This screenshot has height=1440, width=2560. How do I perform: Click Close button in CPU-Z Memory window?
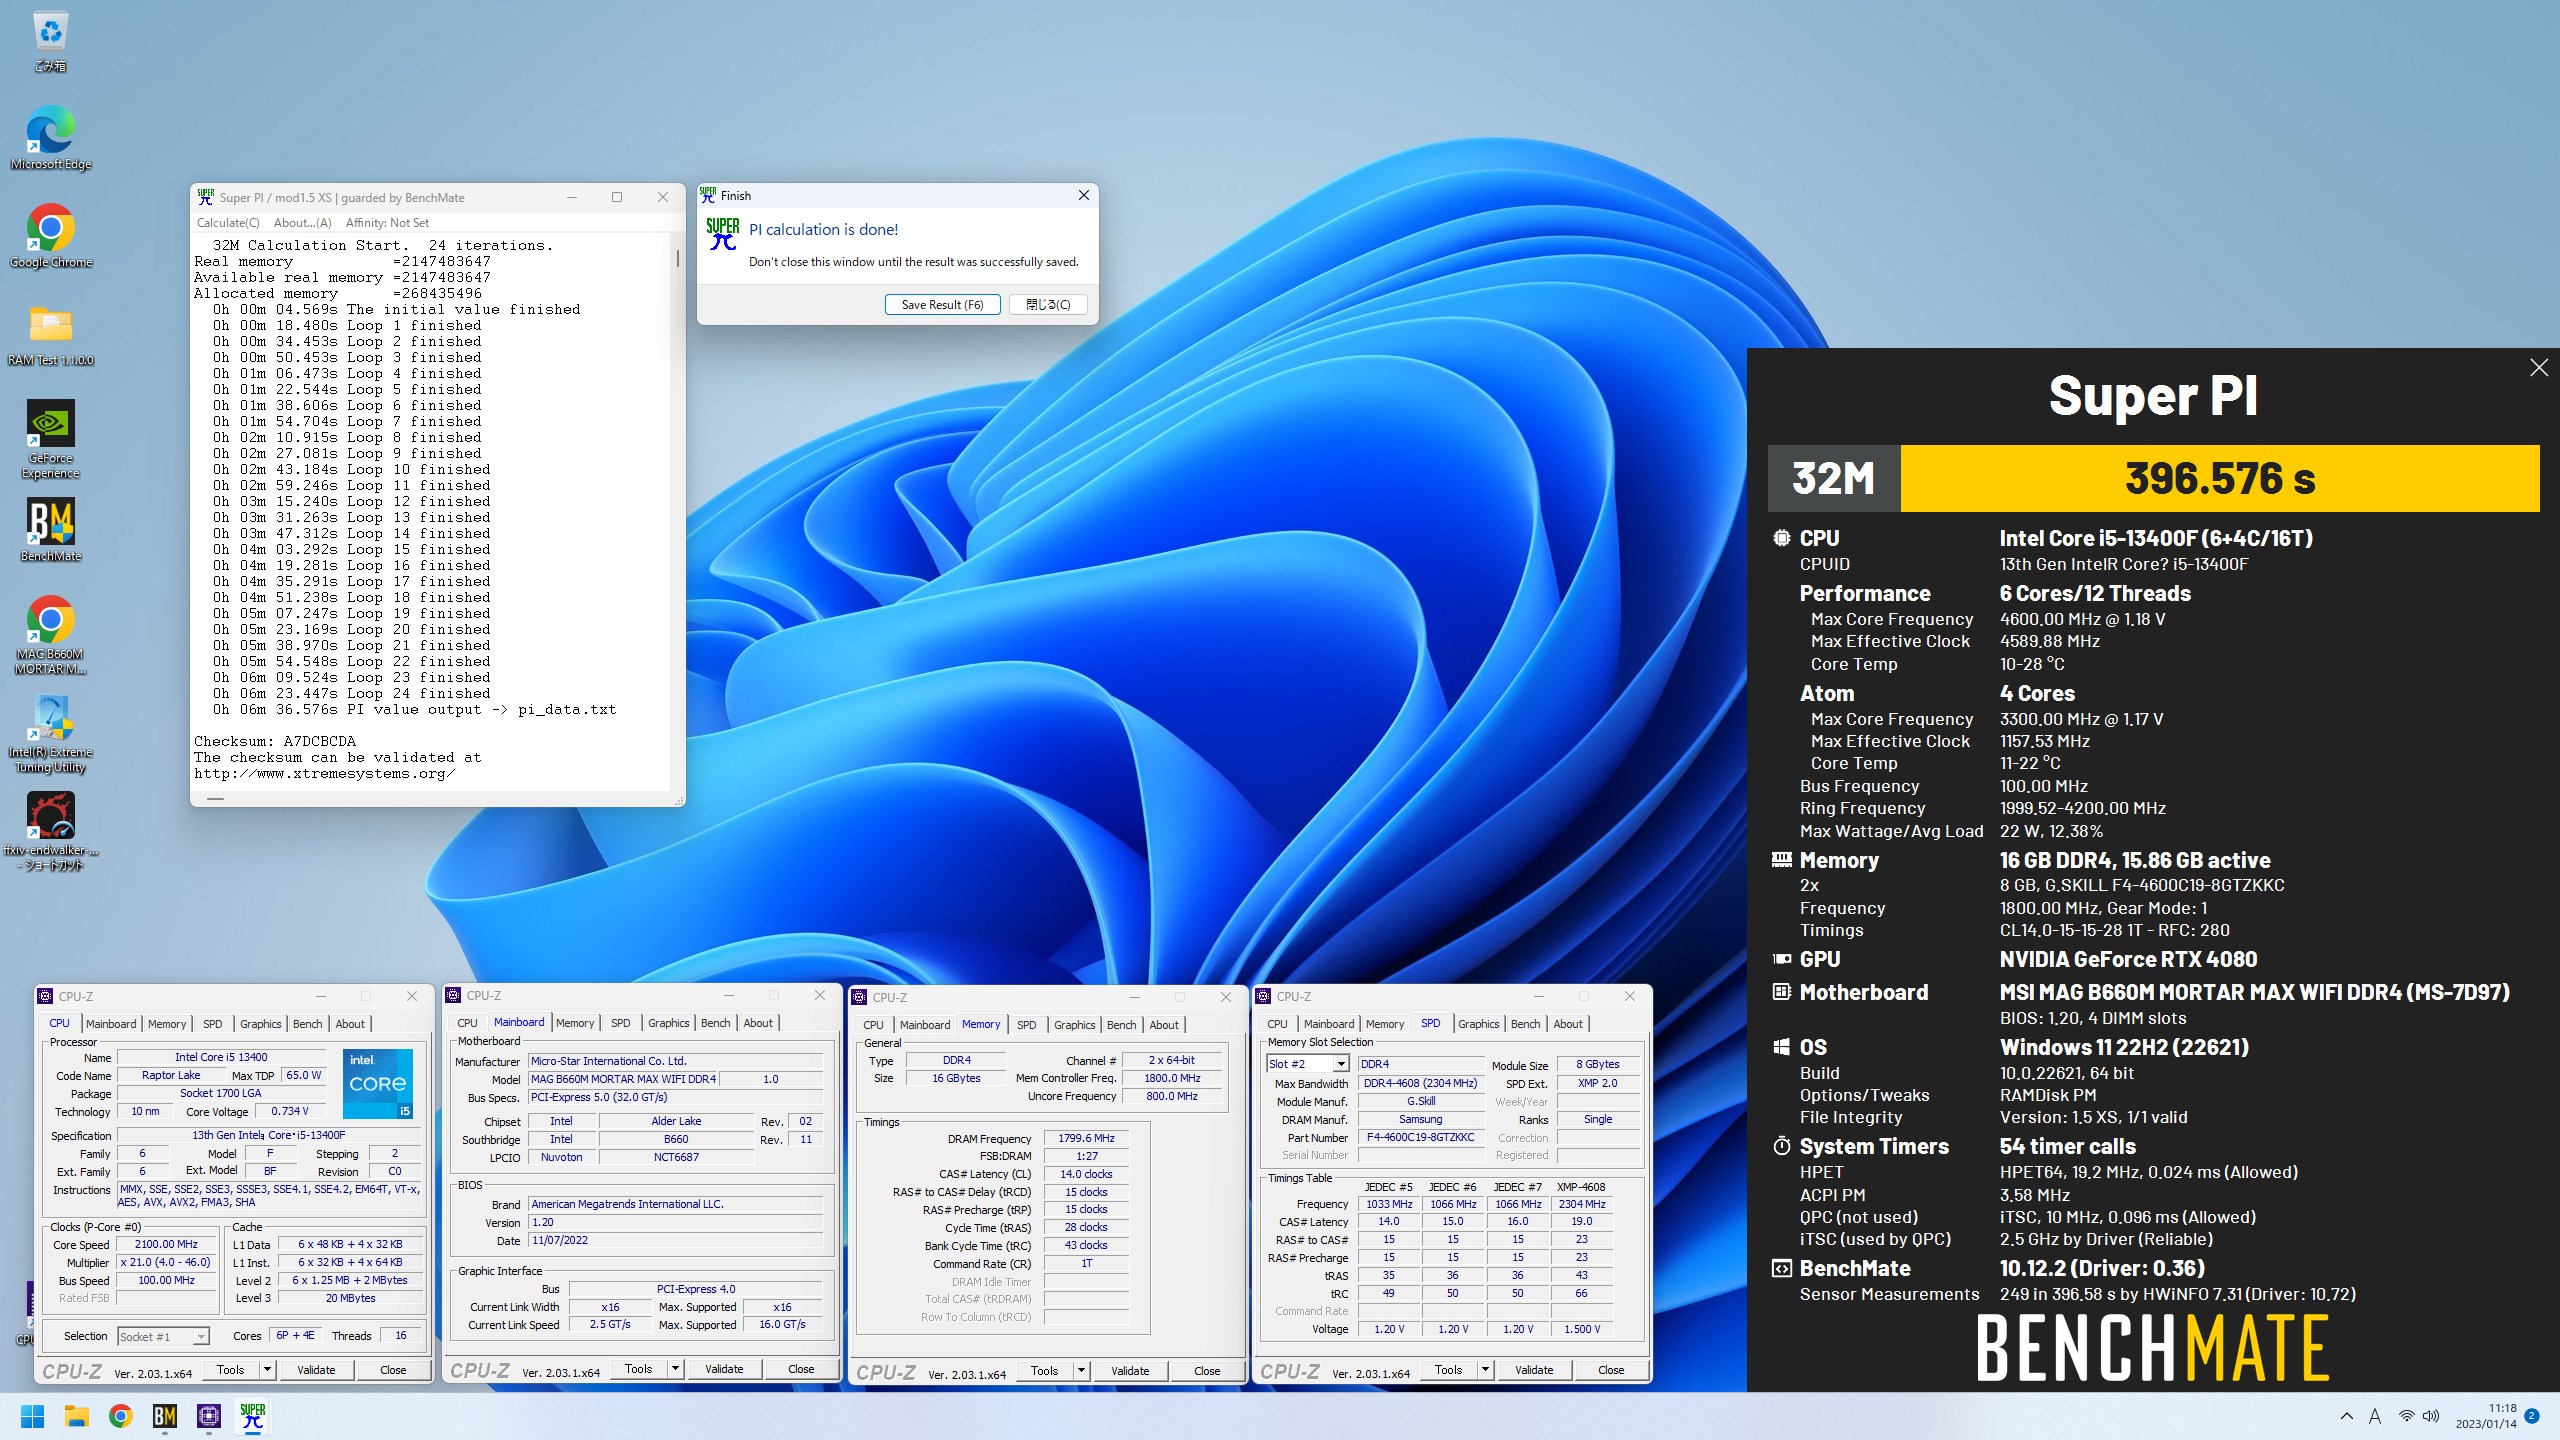(1207, 1371)
